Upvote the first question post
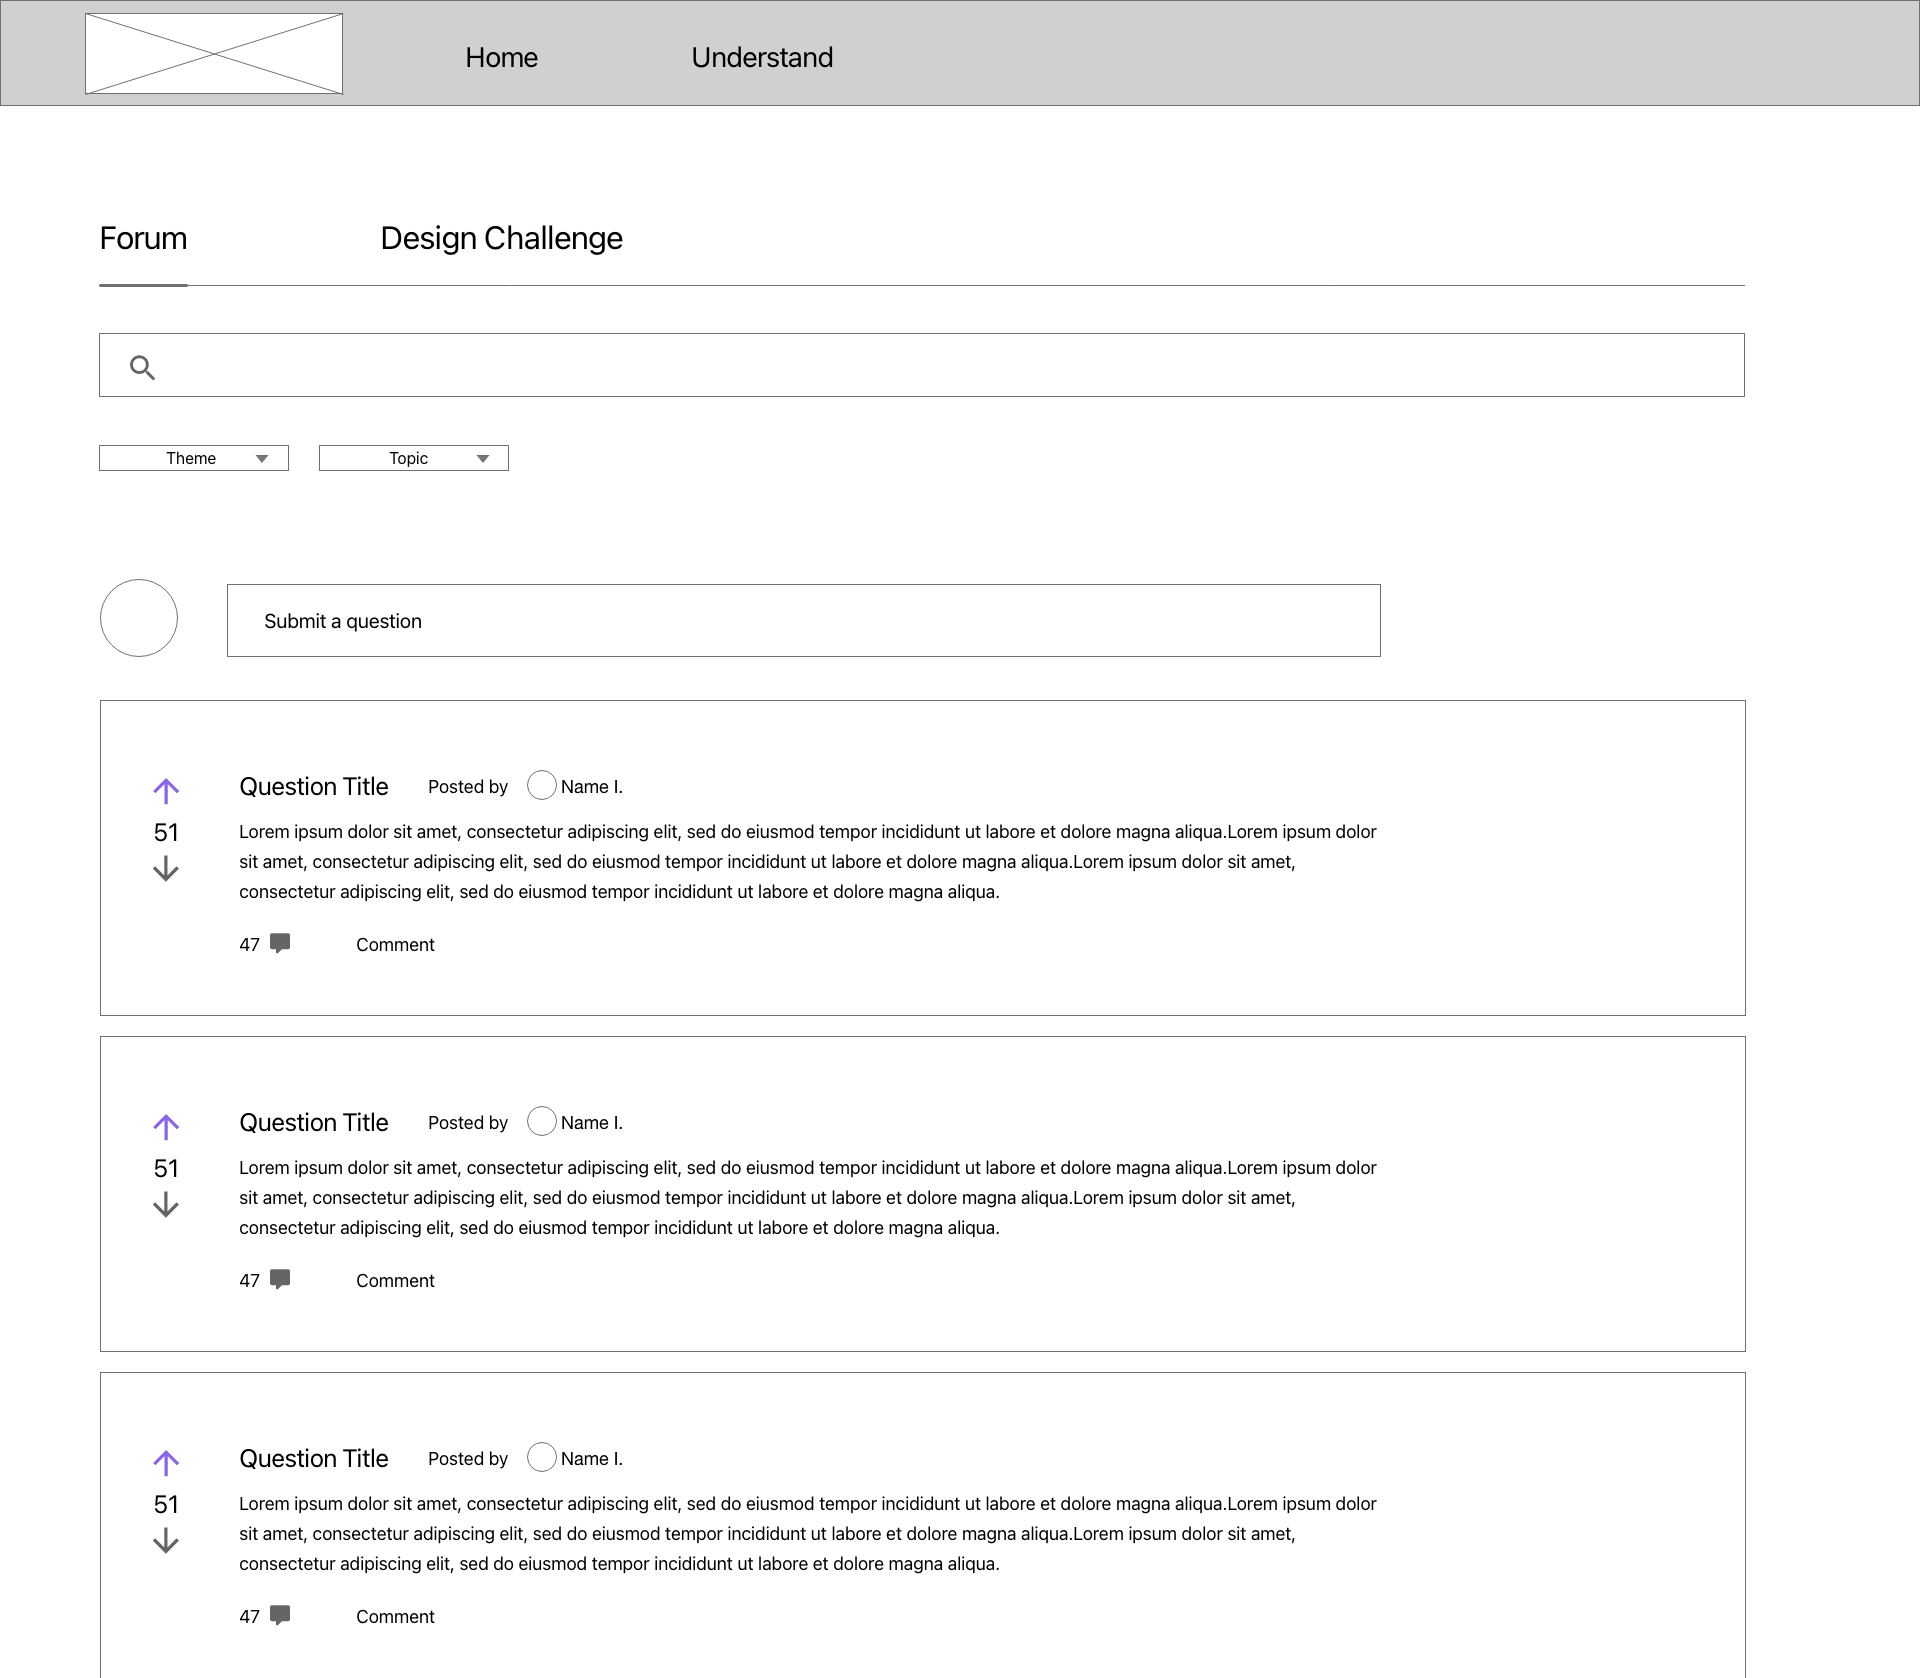 point(166,791)
